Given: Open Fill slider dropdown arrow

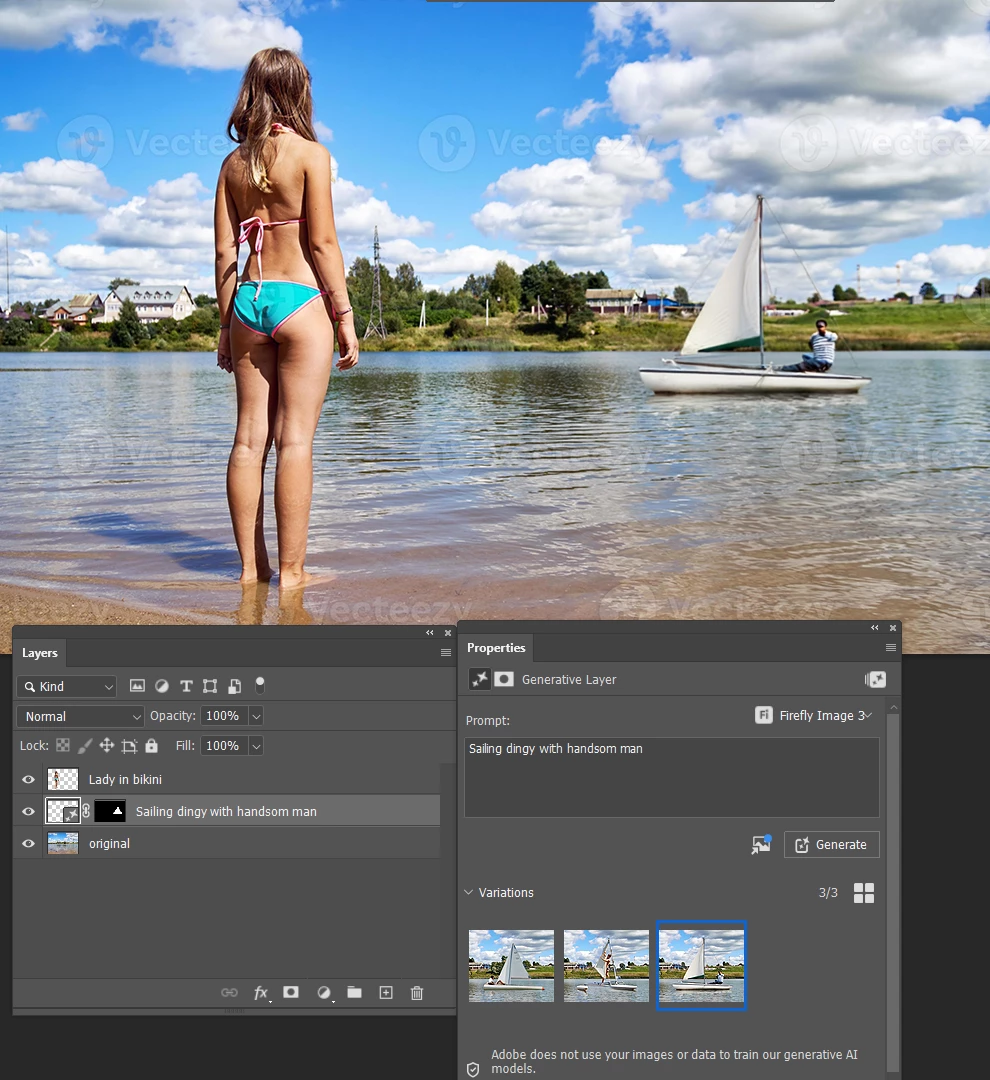Looking at the screenshot, I should tap(256, 746).
